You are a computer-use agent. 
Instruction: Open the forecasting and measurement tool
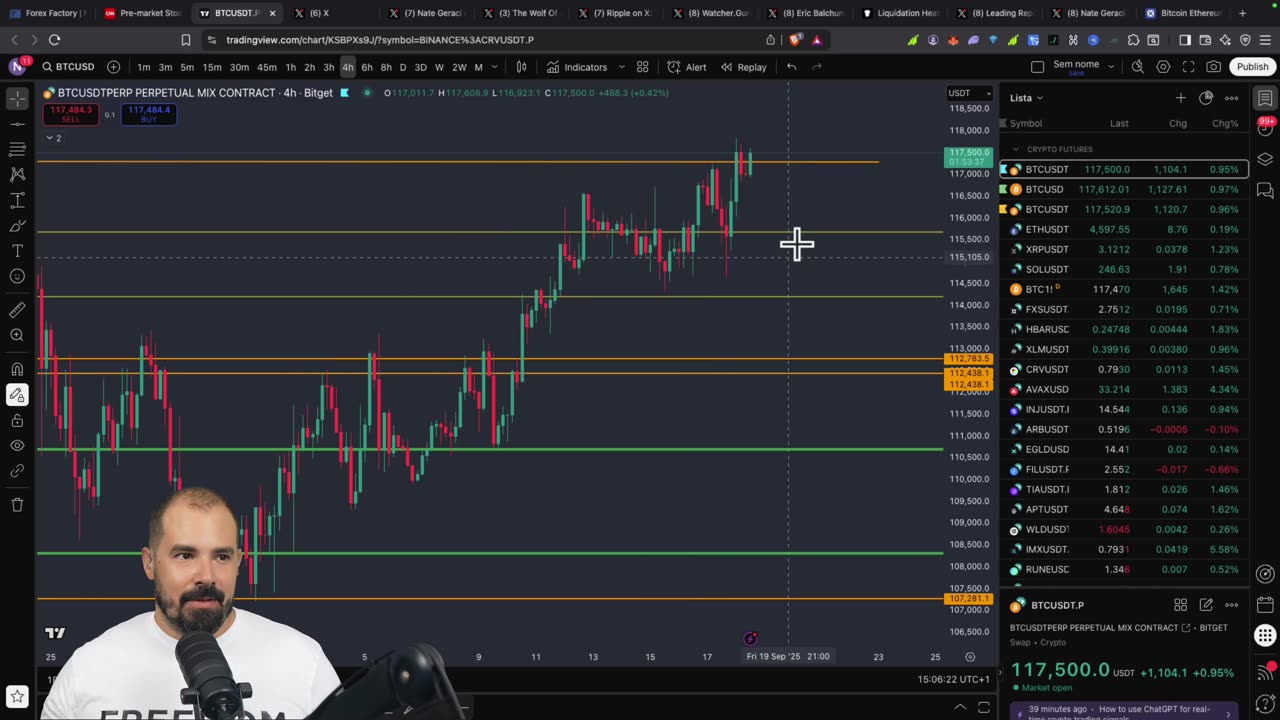[x=17, y=200]
